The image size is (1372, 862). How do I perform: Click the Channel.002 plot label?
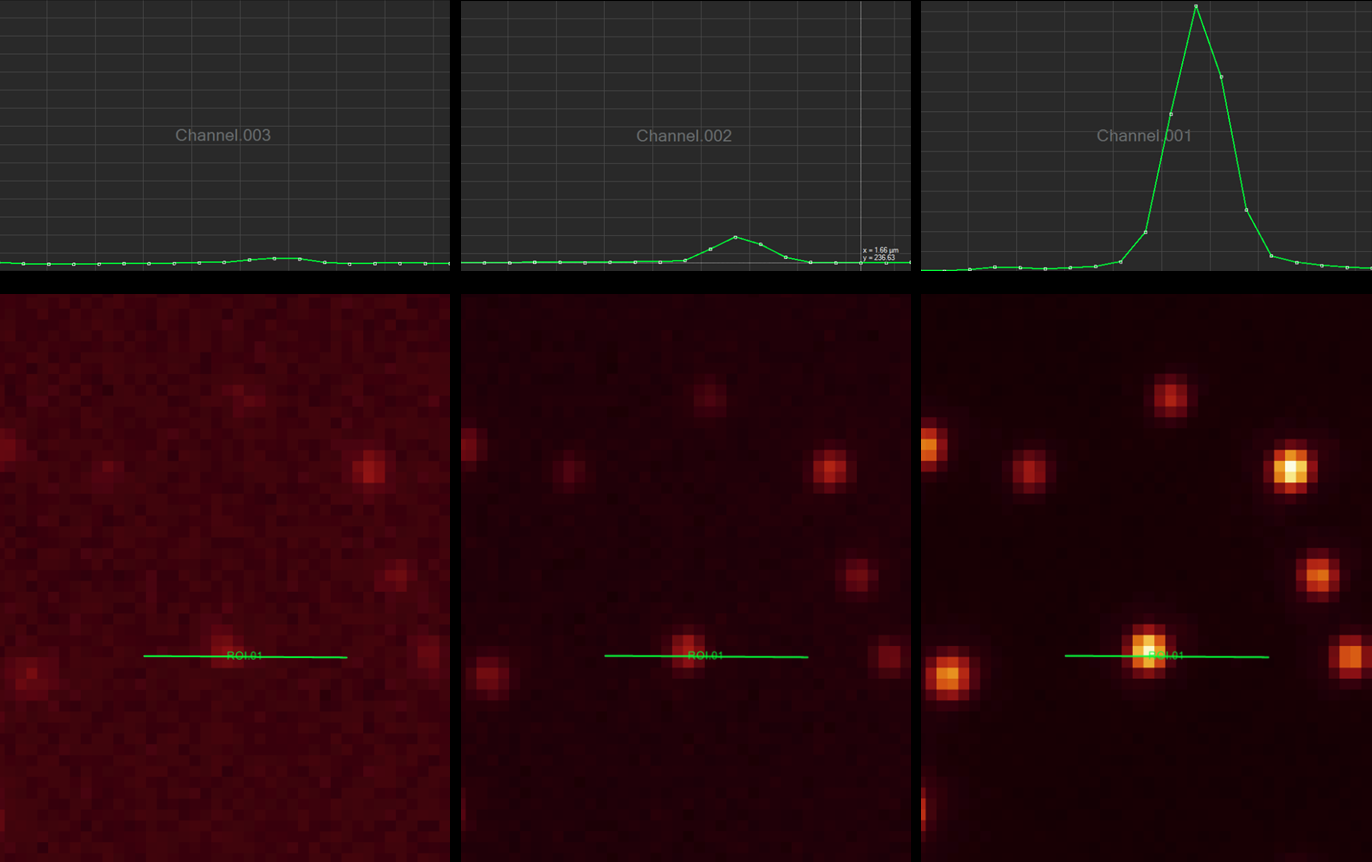[x=684, y=135]
